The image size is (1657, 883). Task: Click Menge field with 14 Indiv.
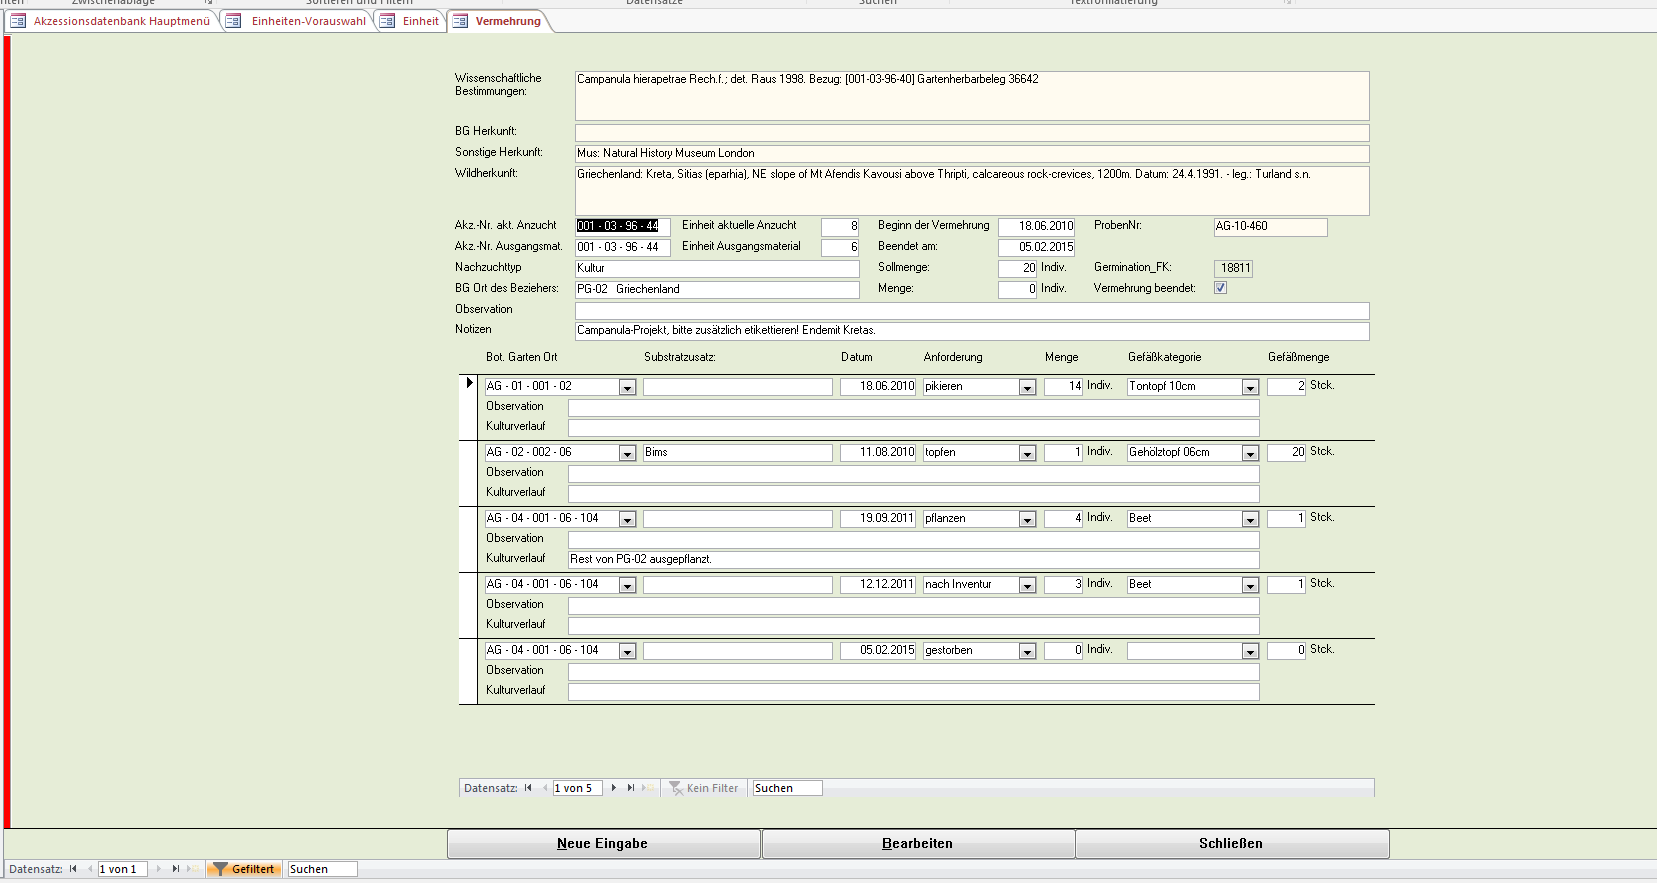(1063, 387)
